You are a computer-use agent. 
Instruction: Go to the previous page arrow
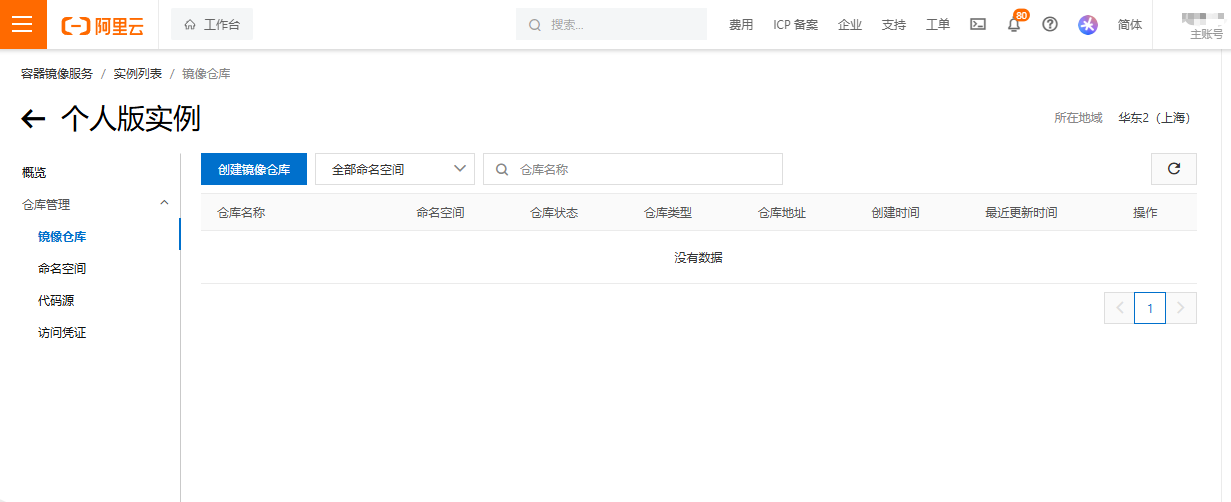coord(1119,308)
